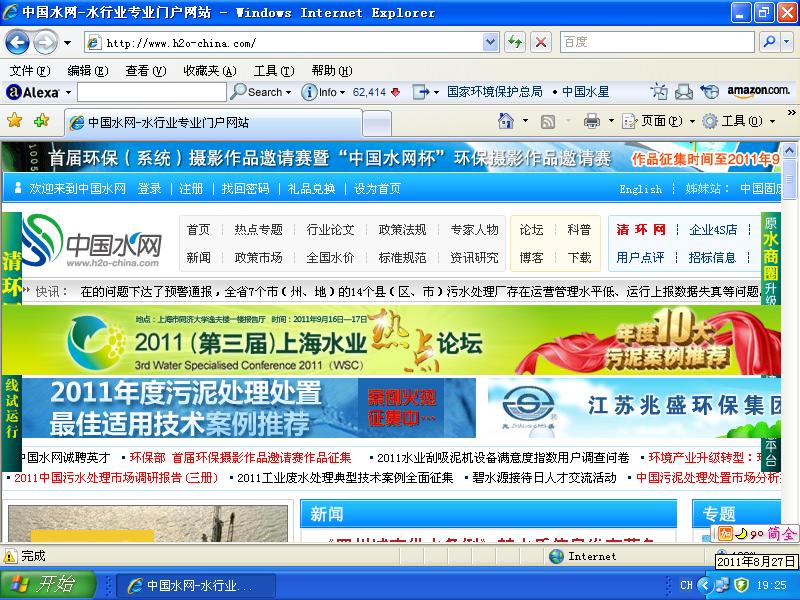Open the Print options dropdown arrow

611,121
